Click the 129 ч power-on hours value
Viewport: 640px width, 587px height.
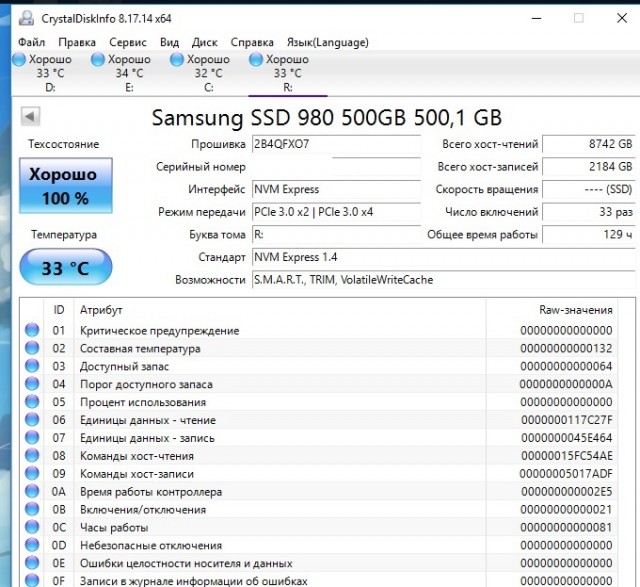[589, 235]
